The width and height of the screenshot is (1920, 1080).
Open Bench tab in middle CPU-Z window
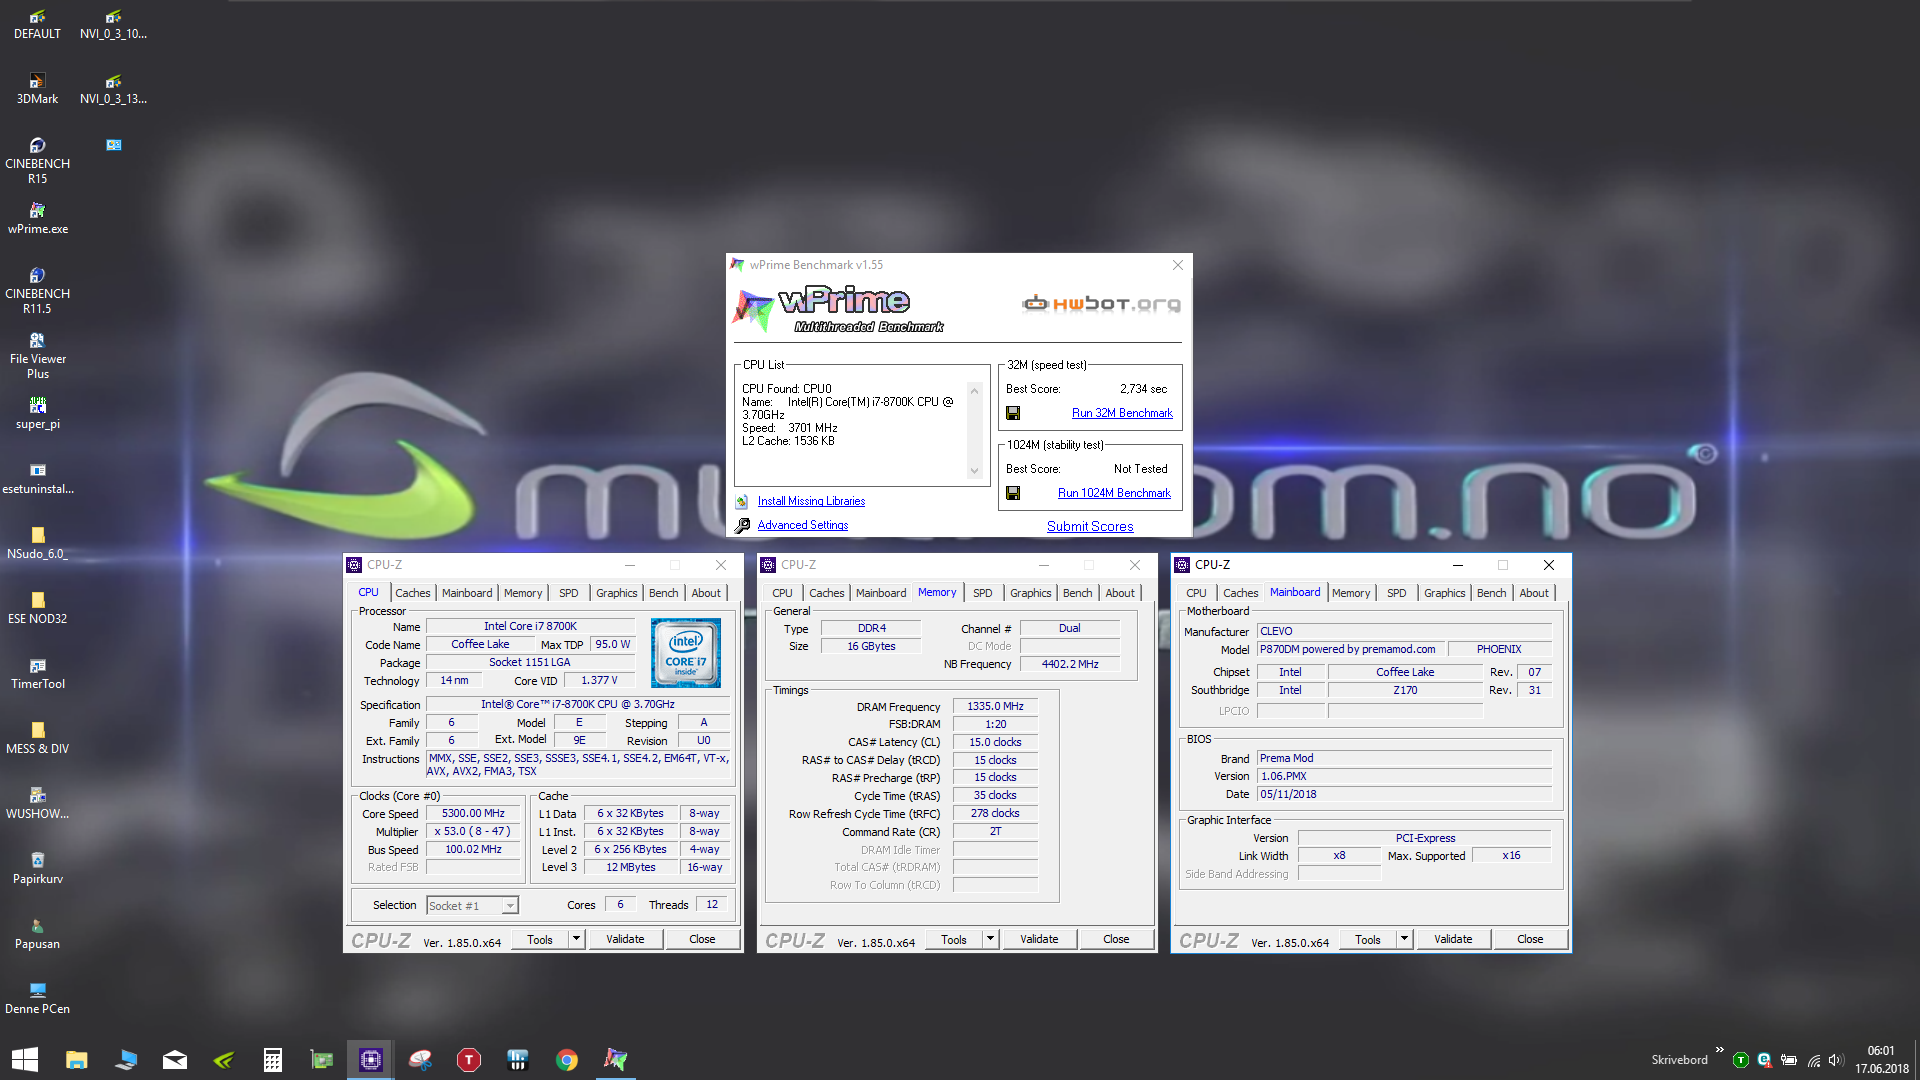(x=1077, y=593)
